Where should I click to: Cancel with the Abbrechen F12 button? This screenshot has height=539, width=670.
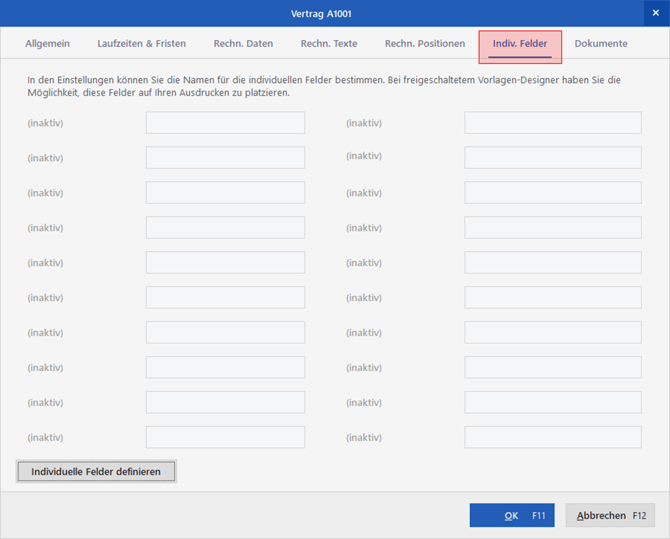pyautogui.click(x=610, y=515)
